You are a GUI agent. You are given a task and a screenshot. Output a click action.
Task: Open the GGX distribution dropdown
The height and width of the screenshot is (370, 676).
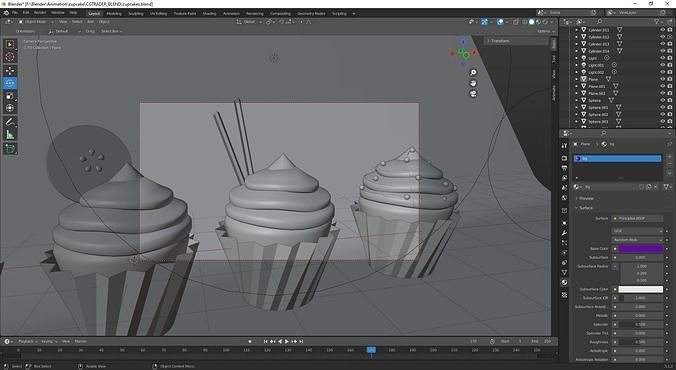pyautogui.click(x=638, y=231)
